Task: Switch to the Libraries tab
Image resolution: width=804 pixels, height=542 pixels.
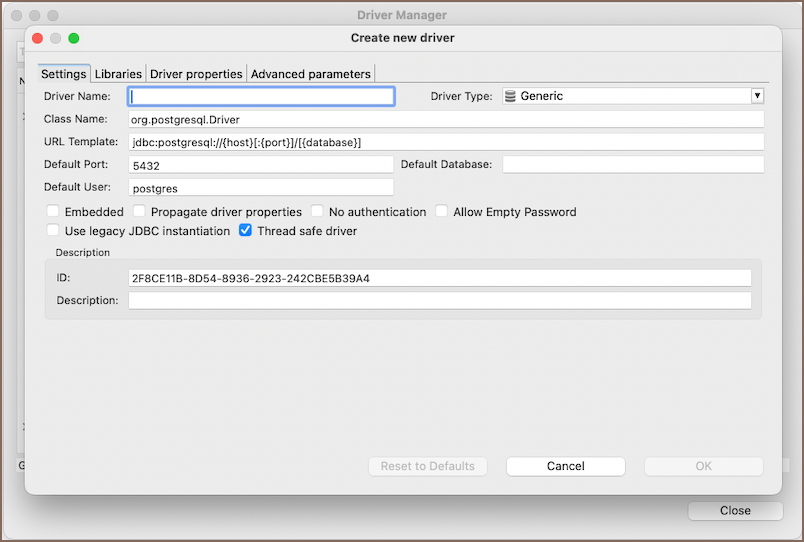Action: [118, 74]
